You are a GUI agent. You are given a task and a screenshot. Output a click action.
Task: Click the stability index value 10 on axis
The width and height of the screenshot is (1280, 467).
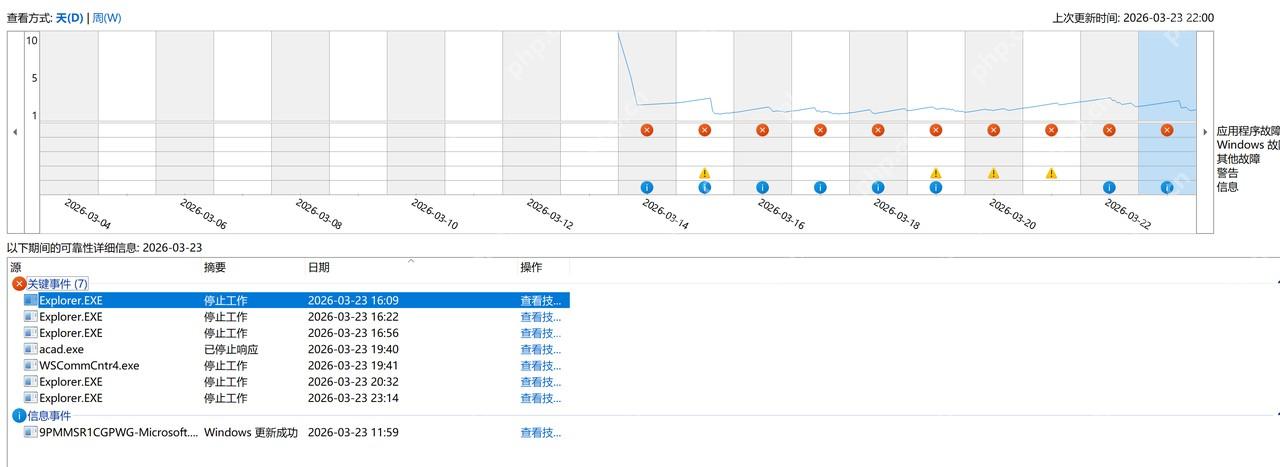(x=32, y=41)
